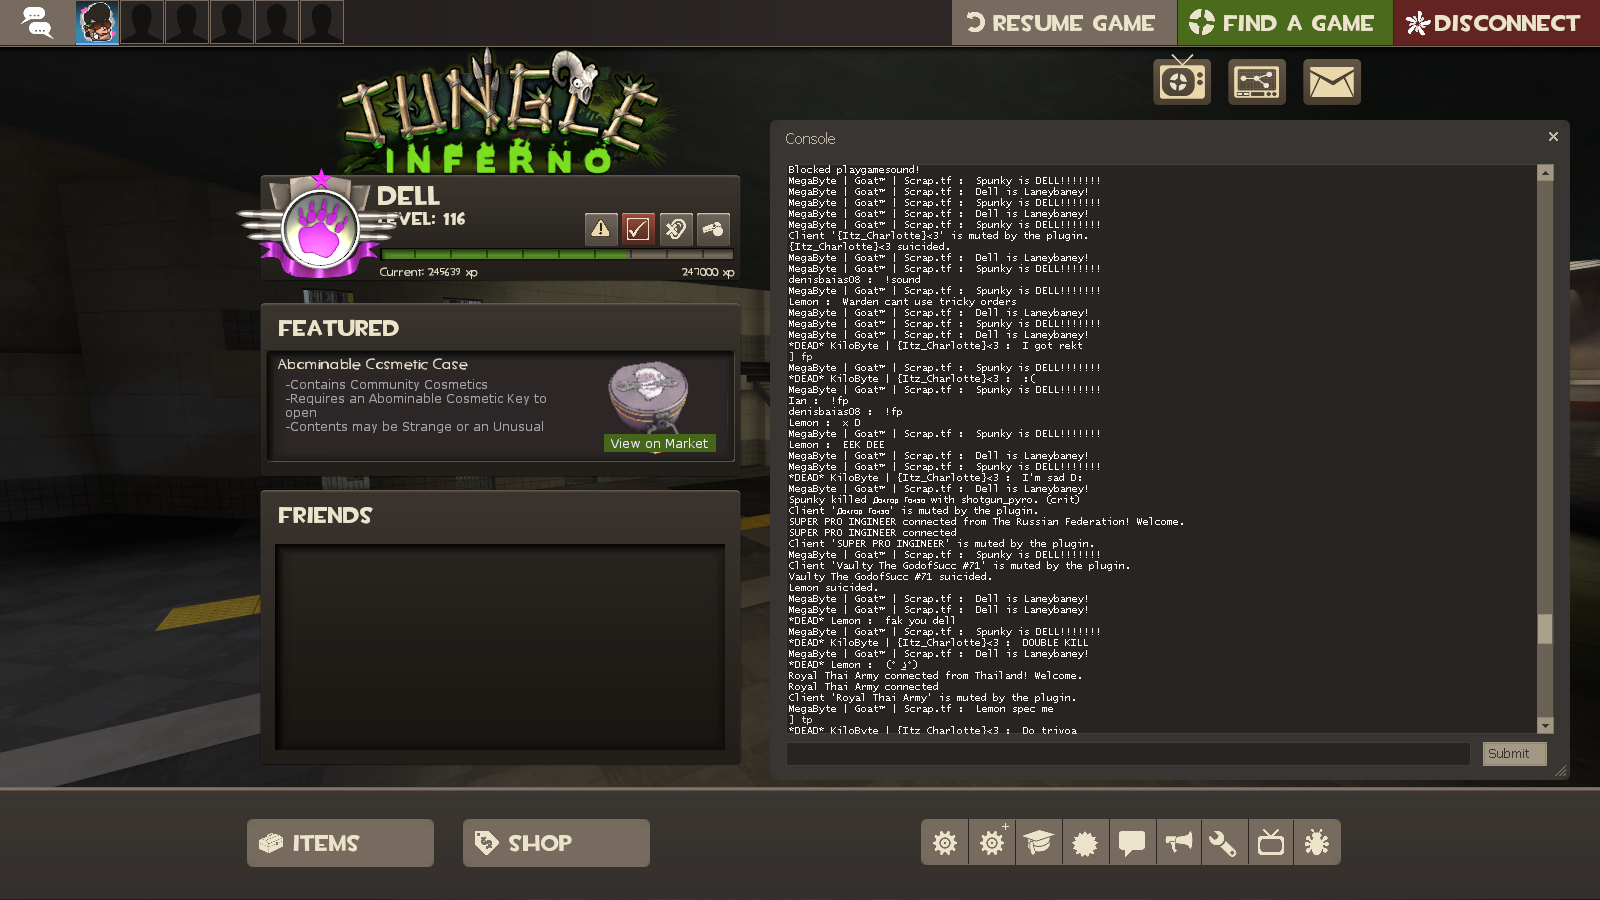Open the mail envelope notifications icon
Viewport: 1600px width, 900px height.
(1332, 81)
